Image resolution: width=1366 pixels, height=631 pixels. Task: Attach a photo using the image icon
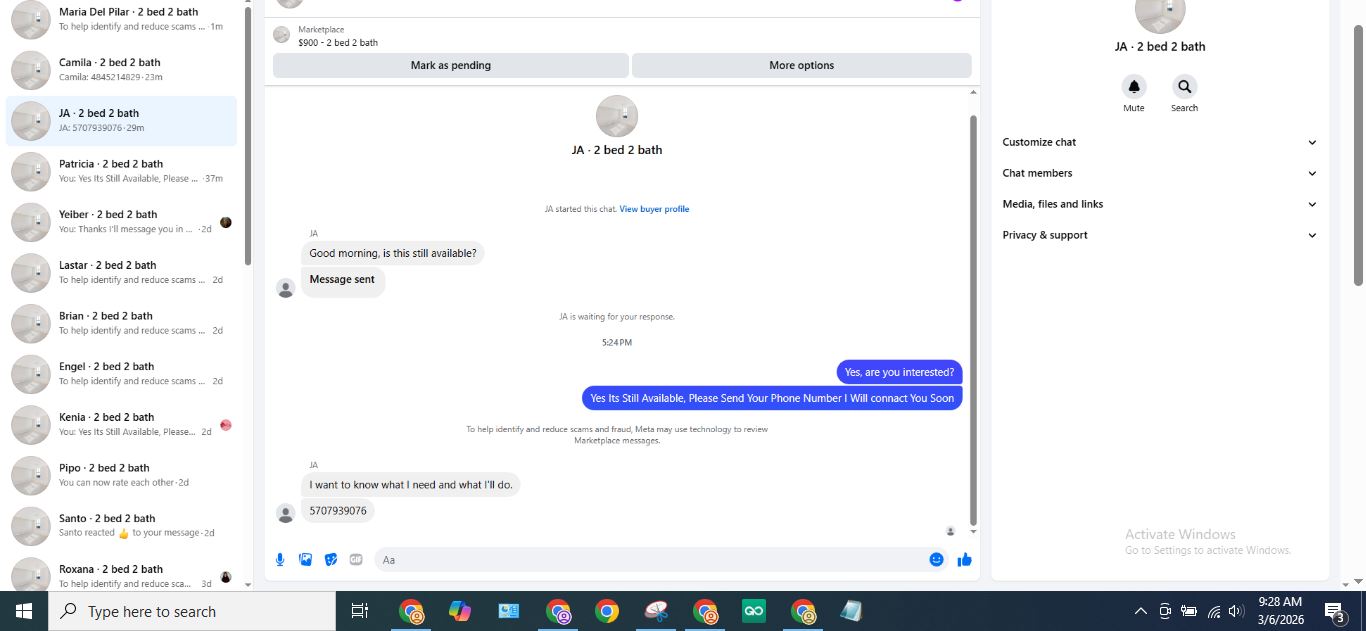pyautogui.click(x=306, y=560)
